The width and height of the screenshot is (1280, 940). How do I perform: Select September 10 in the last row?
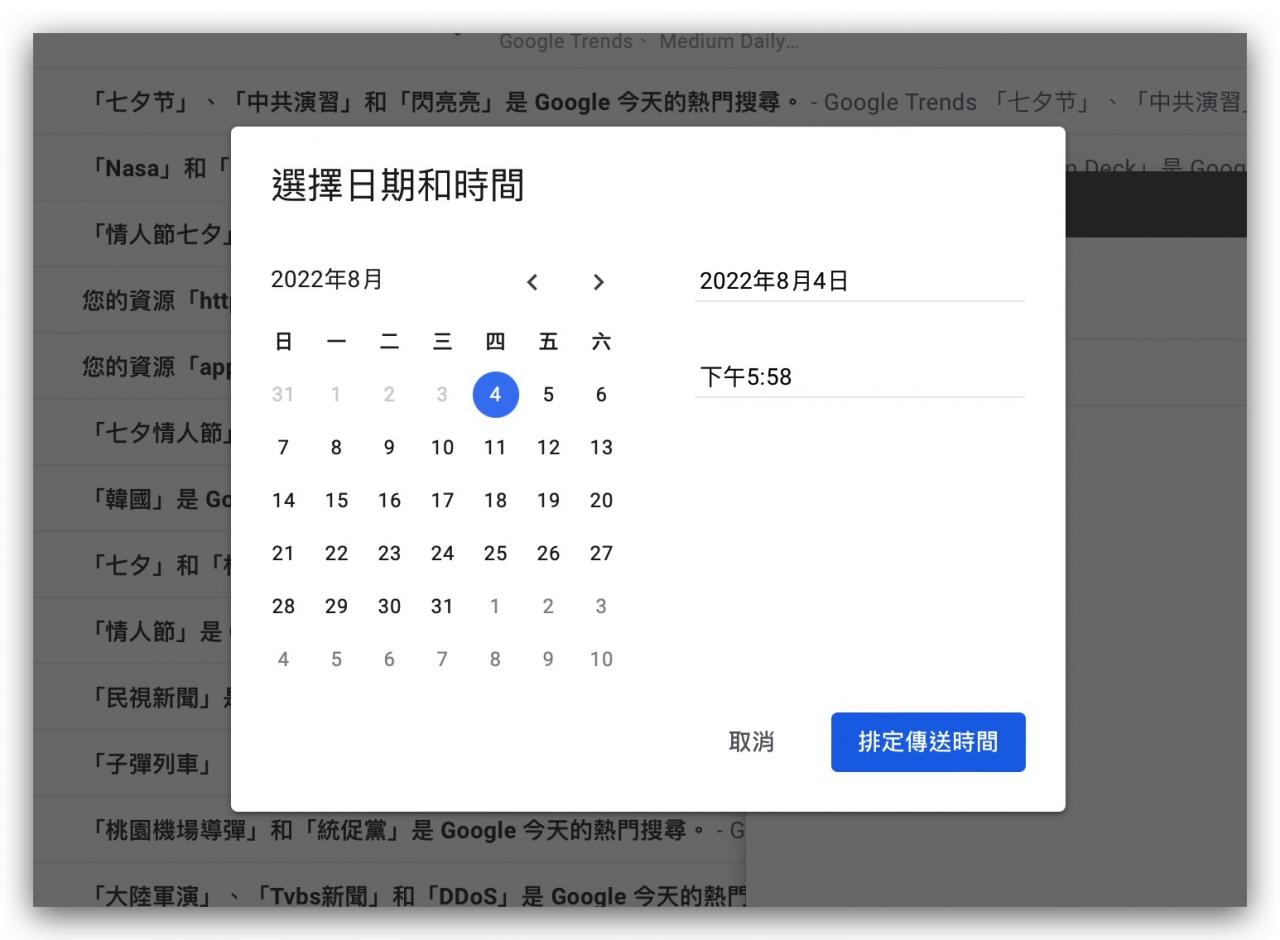click(601, 659)
